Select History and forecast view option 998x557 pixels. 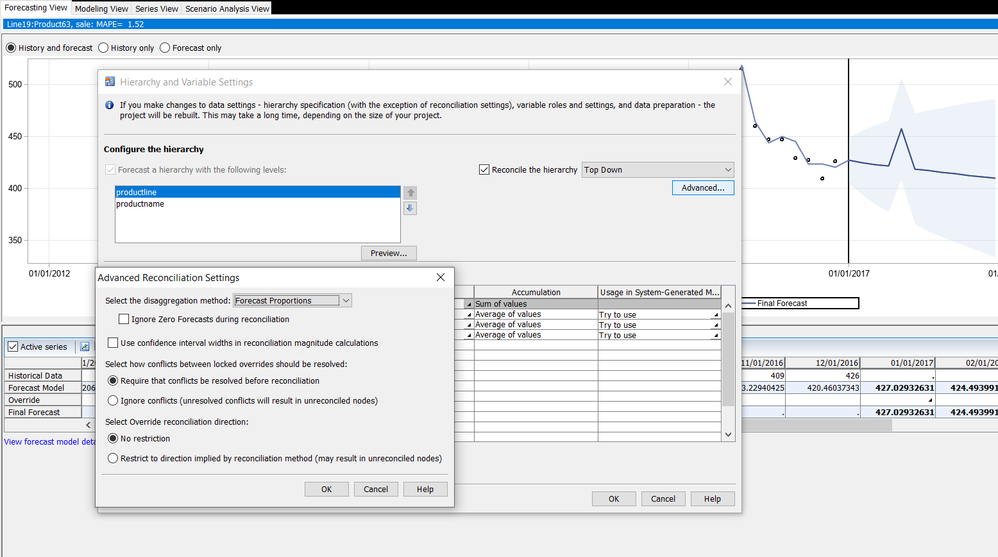tap(11, 48)
